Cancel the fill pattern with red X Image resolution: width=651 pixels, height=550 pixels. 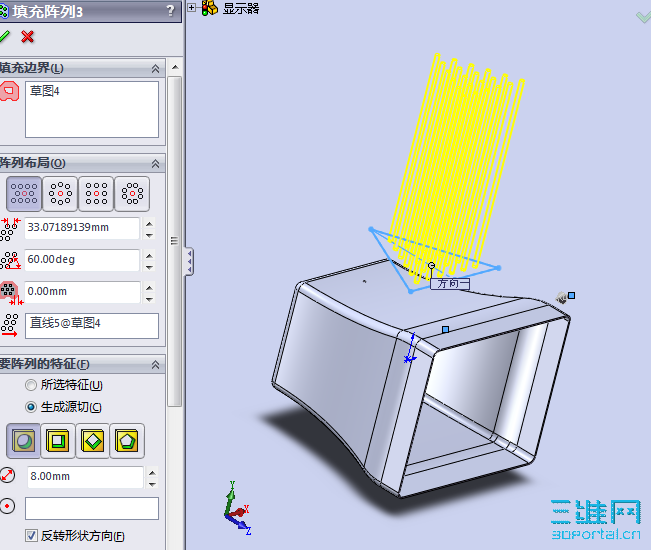point(27,37)
